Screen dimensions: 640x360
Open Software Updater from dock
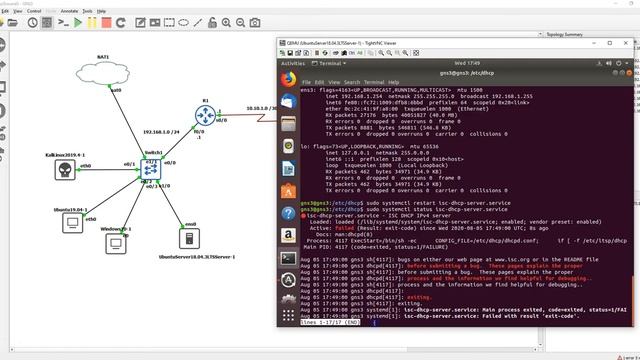[288, 280]
